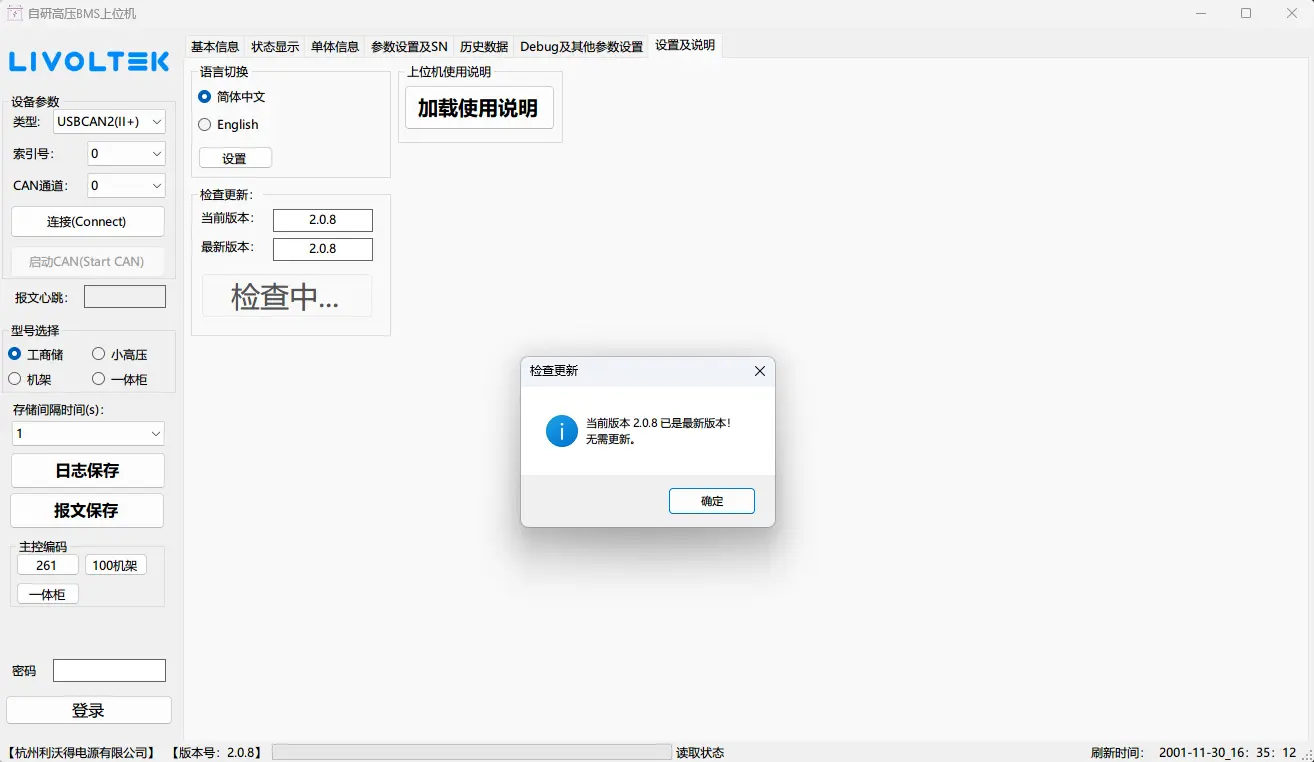The width and height of the screenshot is (1314, 762).
Task: Open the CAN通道 dropdown
Action: tap(125, 186)
